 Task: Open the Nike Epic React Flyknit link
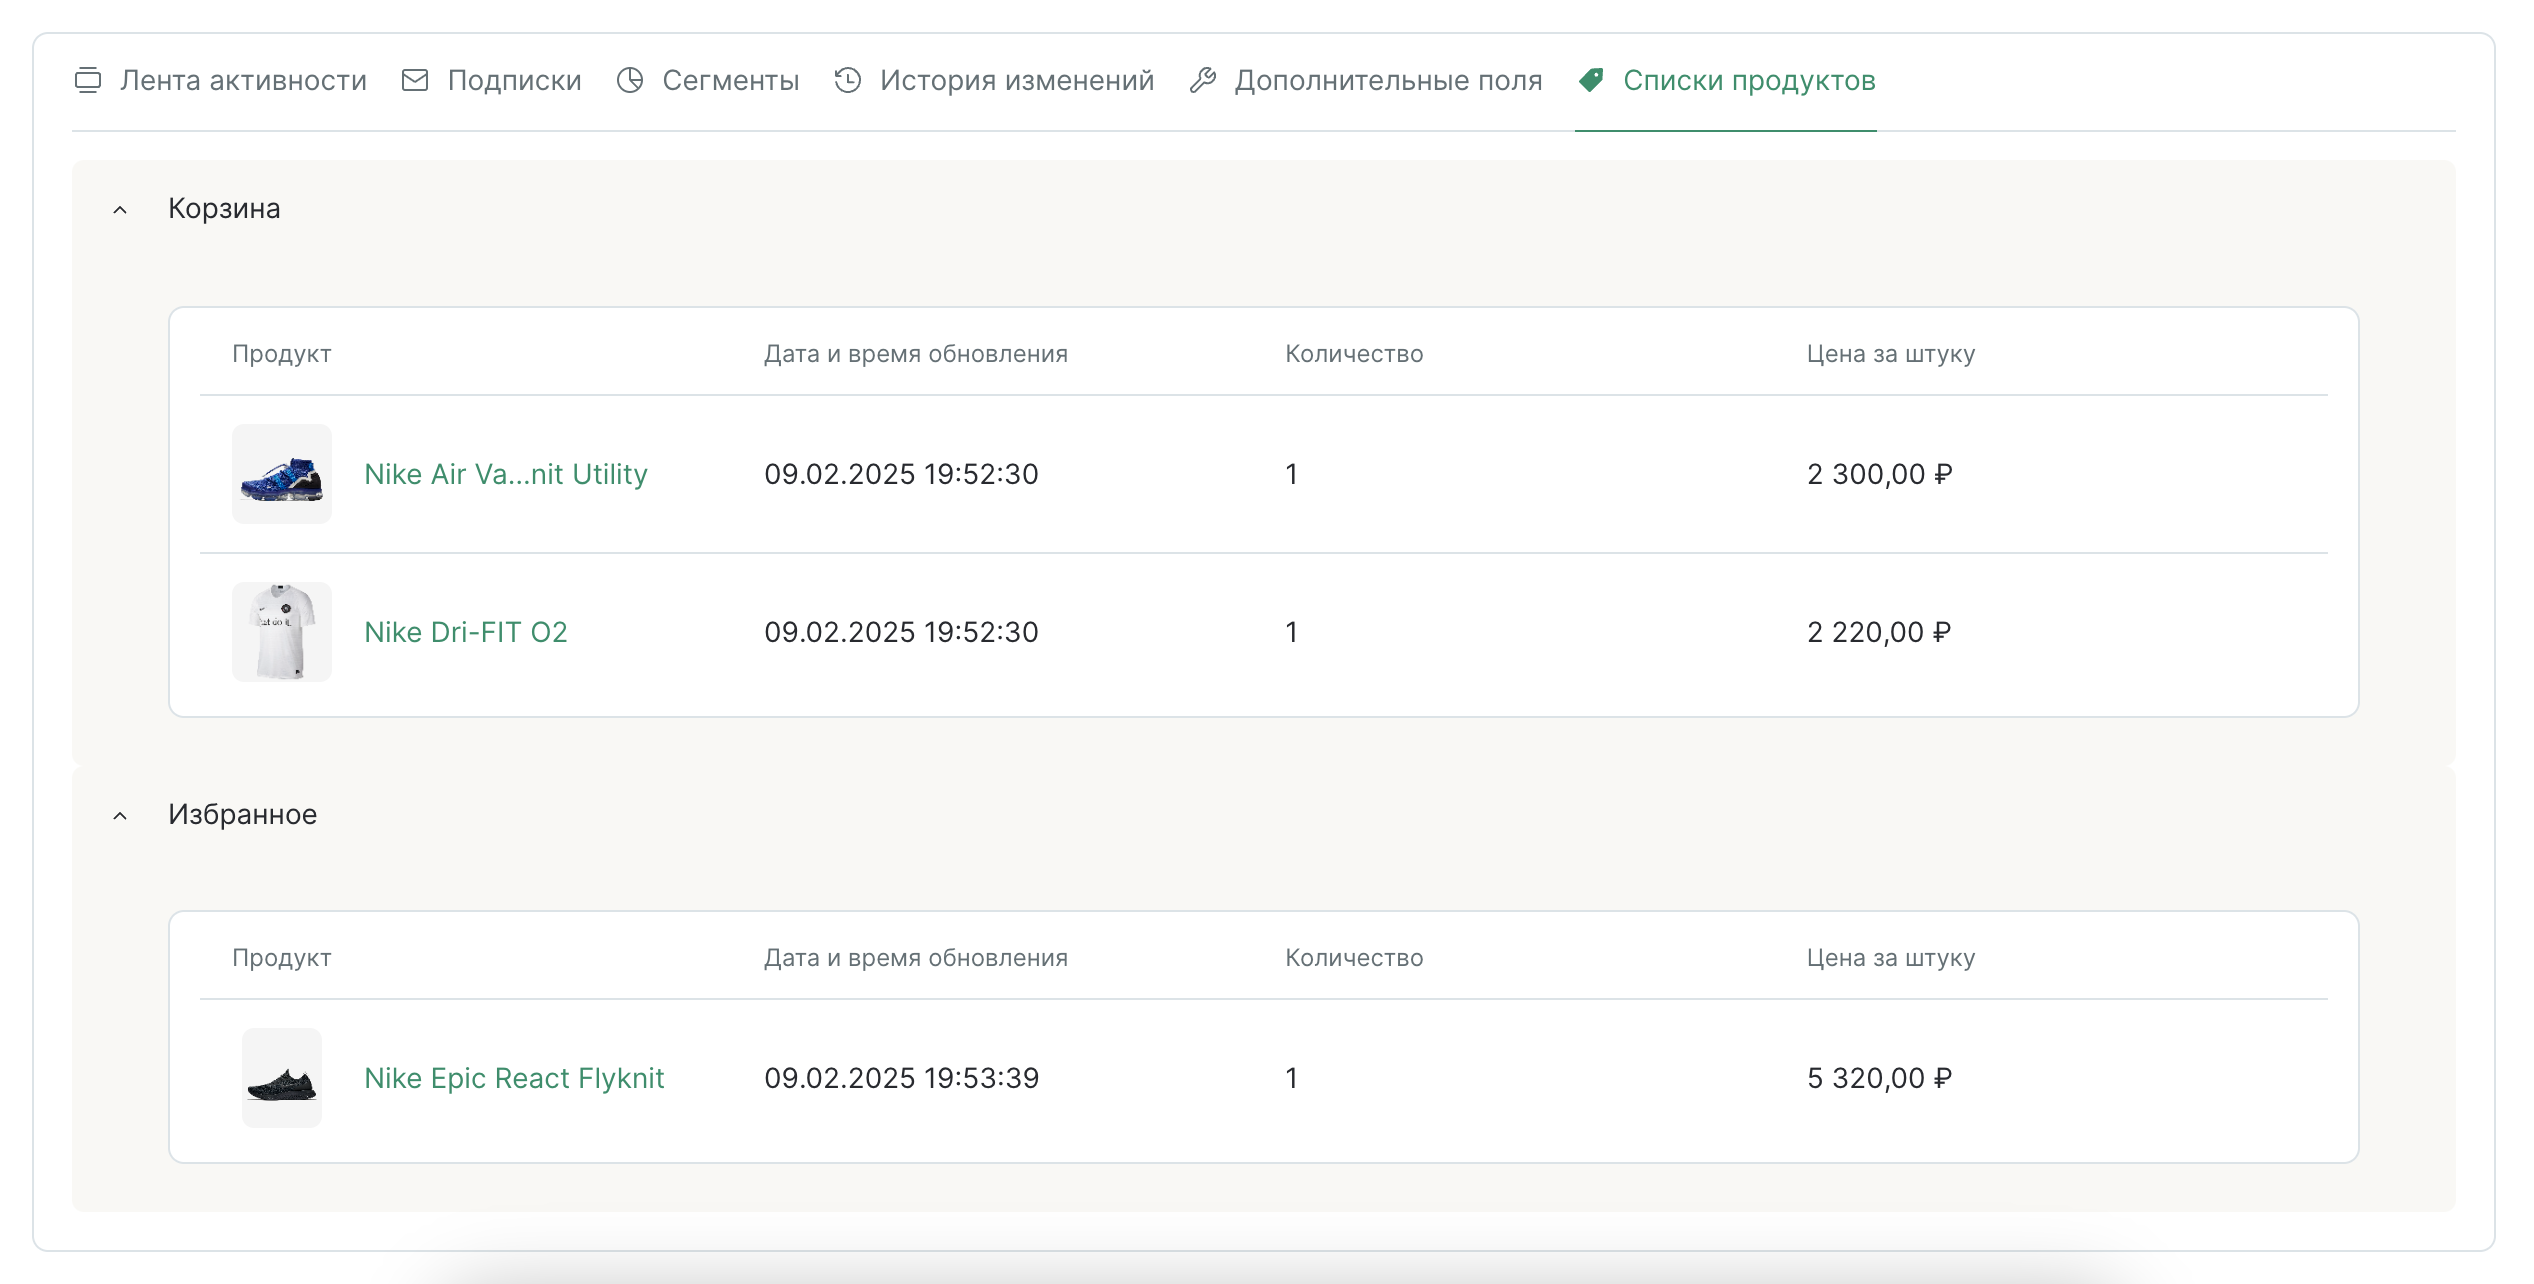point(514,1078)
